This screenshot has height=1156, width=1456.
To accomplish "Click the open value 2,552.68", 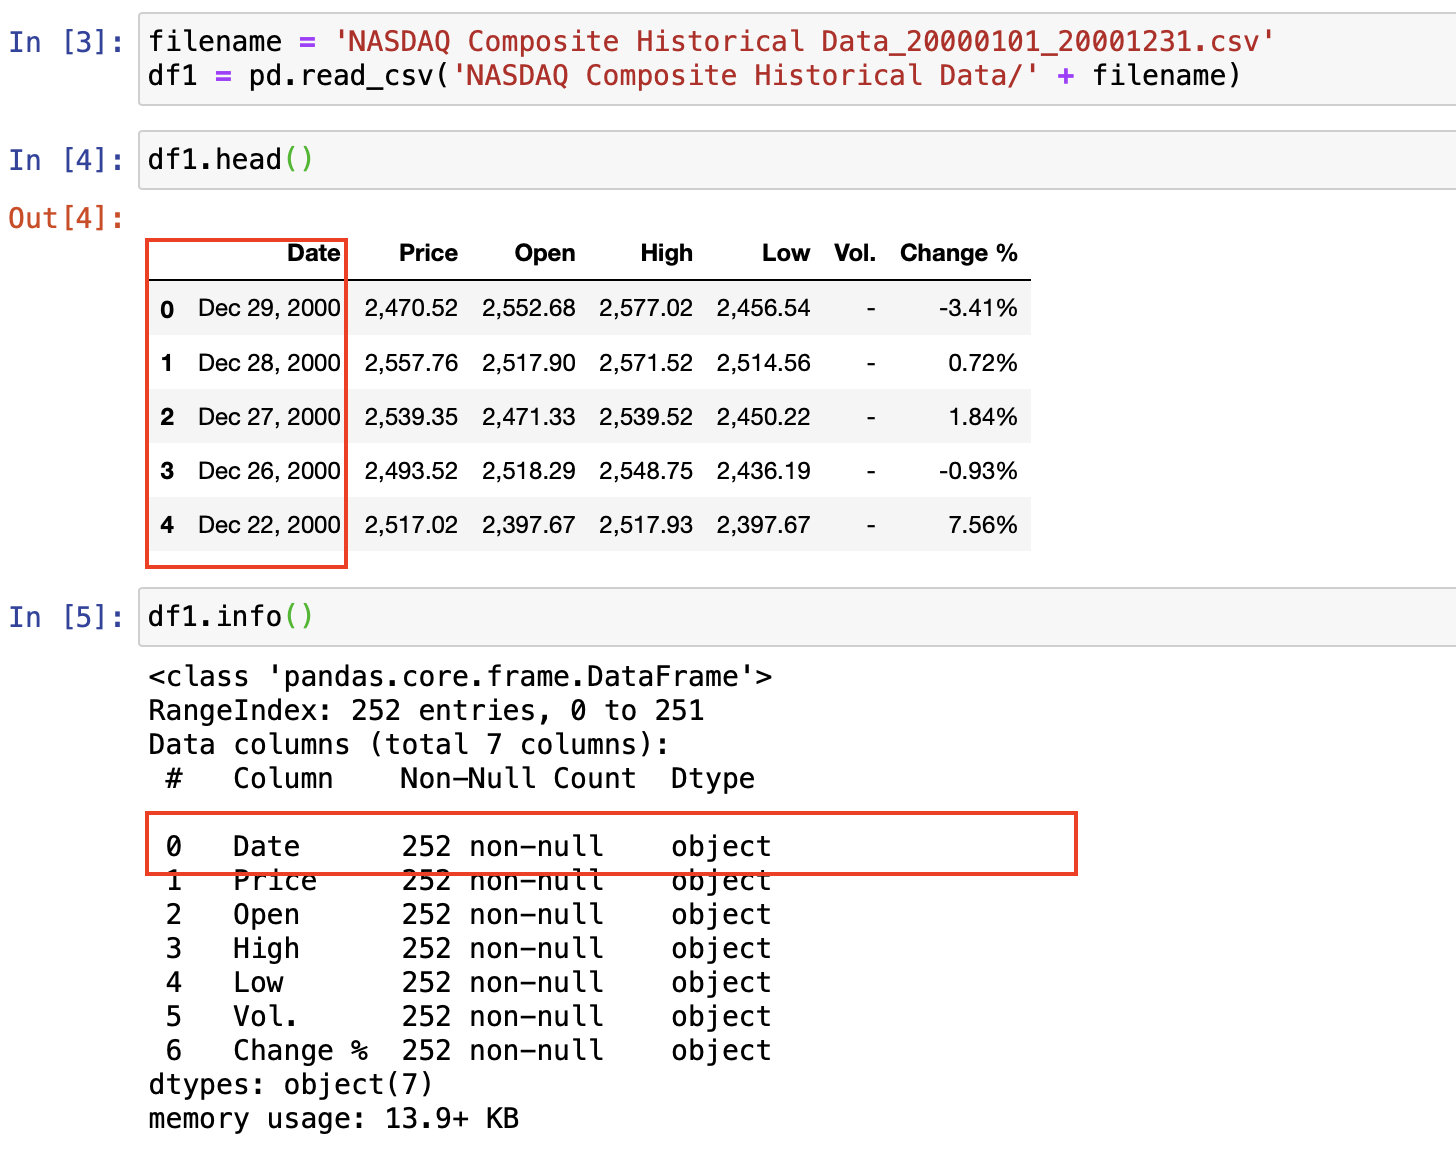I will pyautogui.click(x=529, y=308).
